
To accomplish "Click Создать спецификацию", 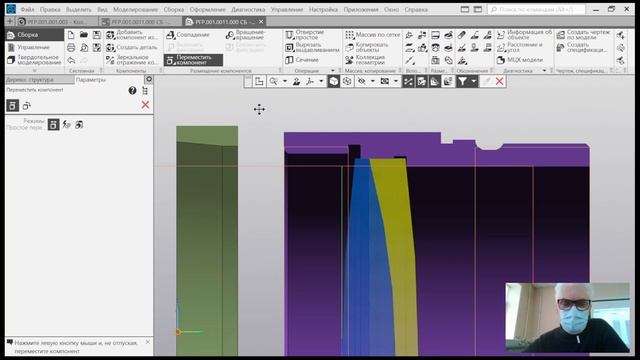I will tap(582, 47).
